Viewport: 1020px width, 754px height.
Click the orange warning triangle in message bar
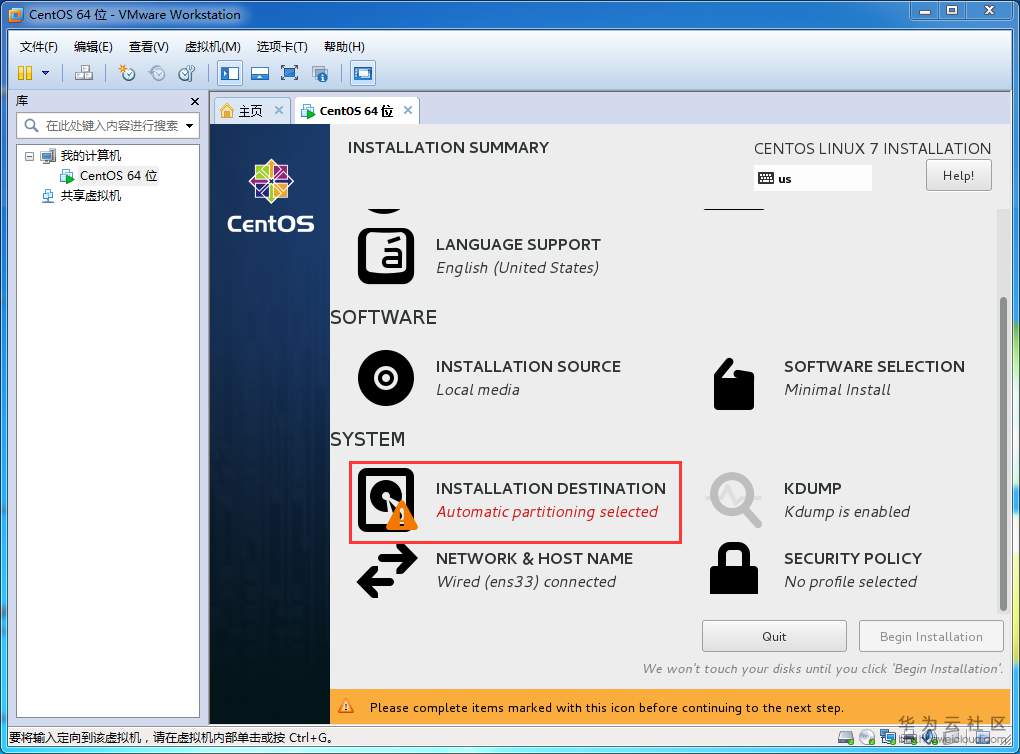[x=345, y=707]
